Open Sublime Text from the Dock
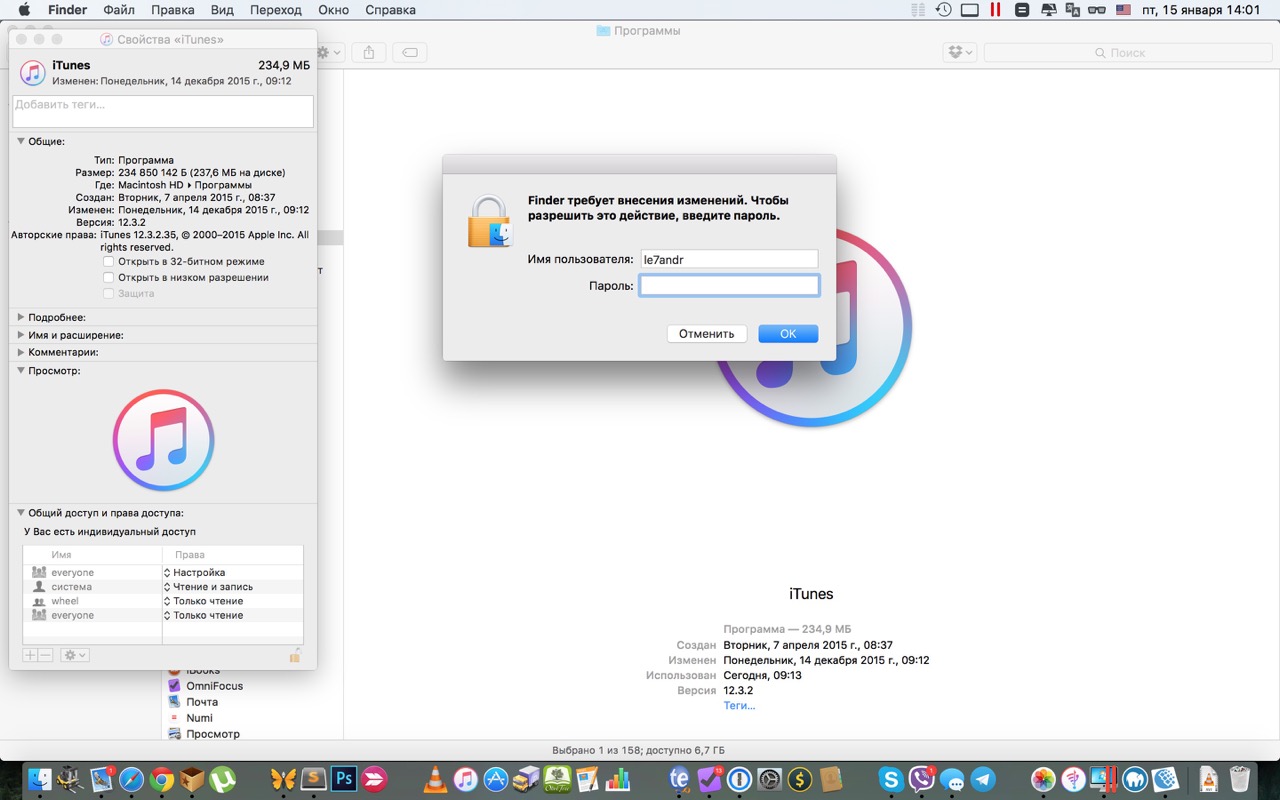This screenshot has width=1280, height=800. tap(315, 779)
